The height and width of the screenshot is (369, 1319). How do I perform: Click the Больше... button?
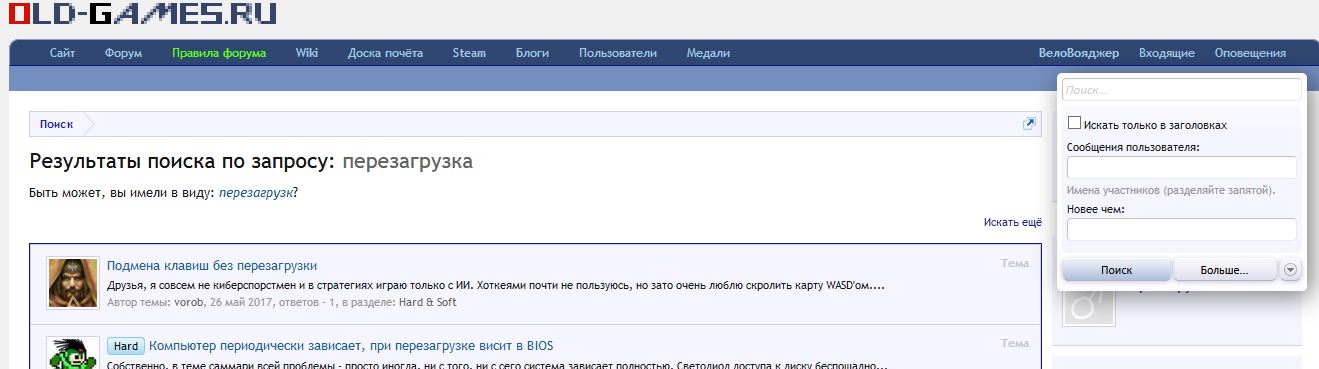tap(1224, 270)
